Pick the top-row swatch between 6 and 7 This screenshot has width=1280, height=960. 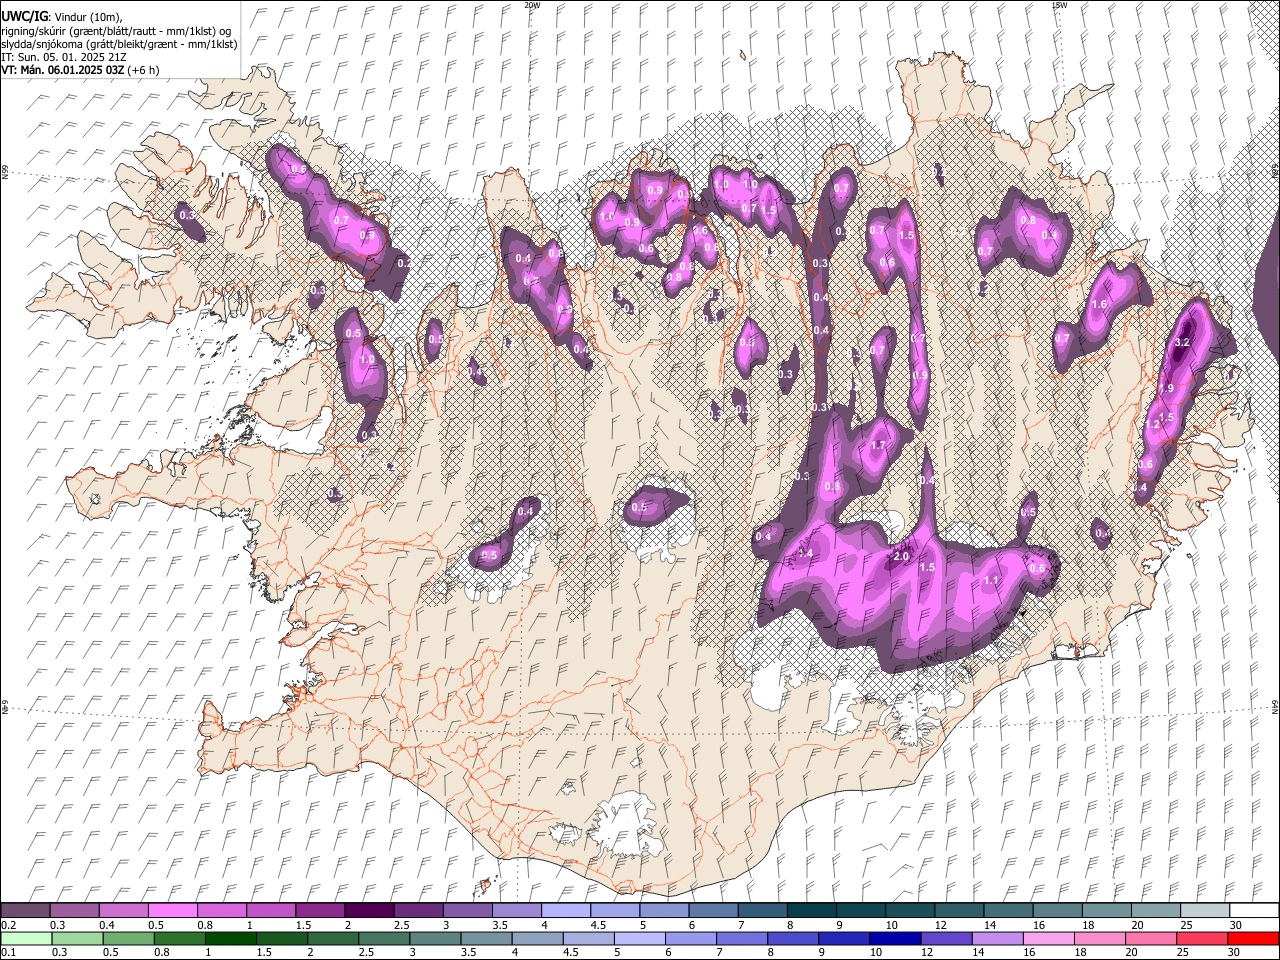click(x=712, y=911)
